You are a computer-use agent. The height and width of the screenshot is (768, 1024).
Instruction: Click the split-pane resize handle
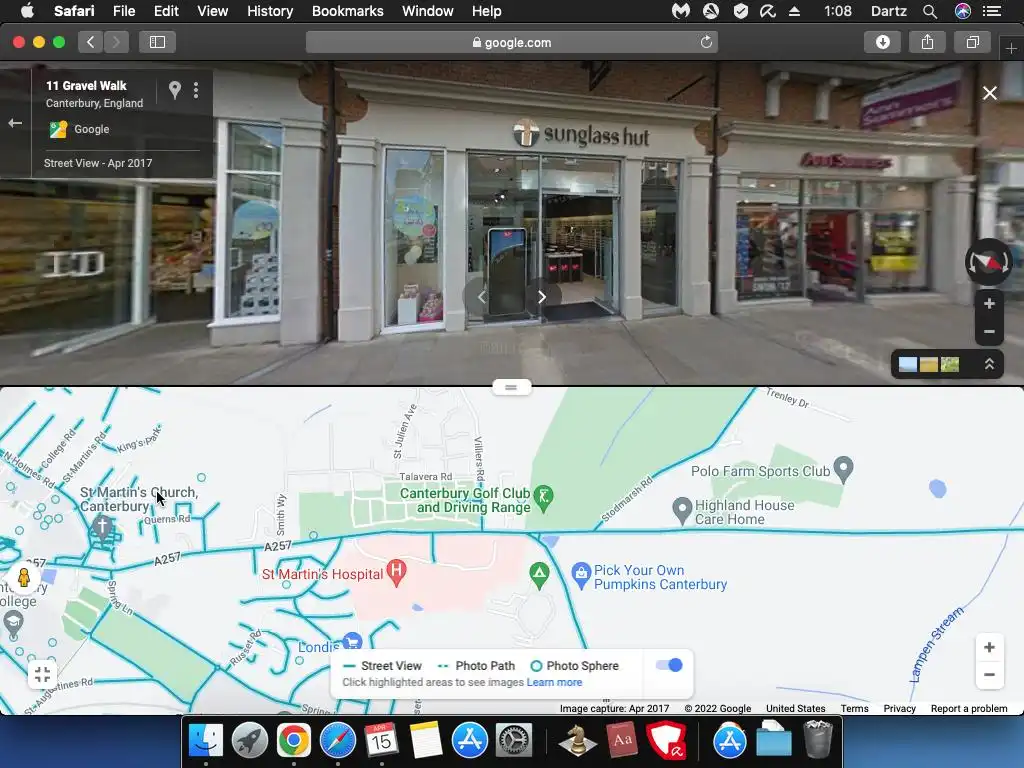(511, 387)
